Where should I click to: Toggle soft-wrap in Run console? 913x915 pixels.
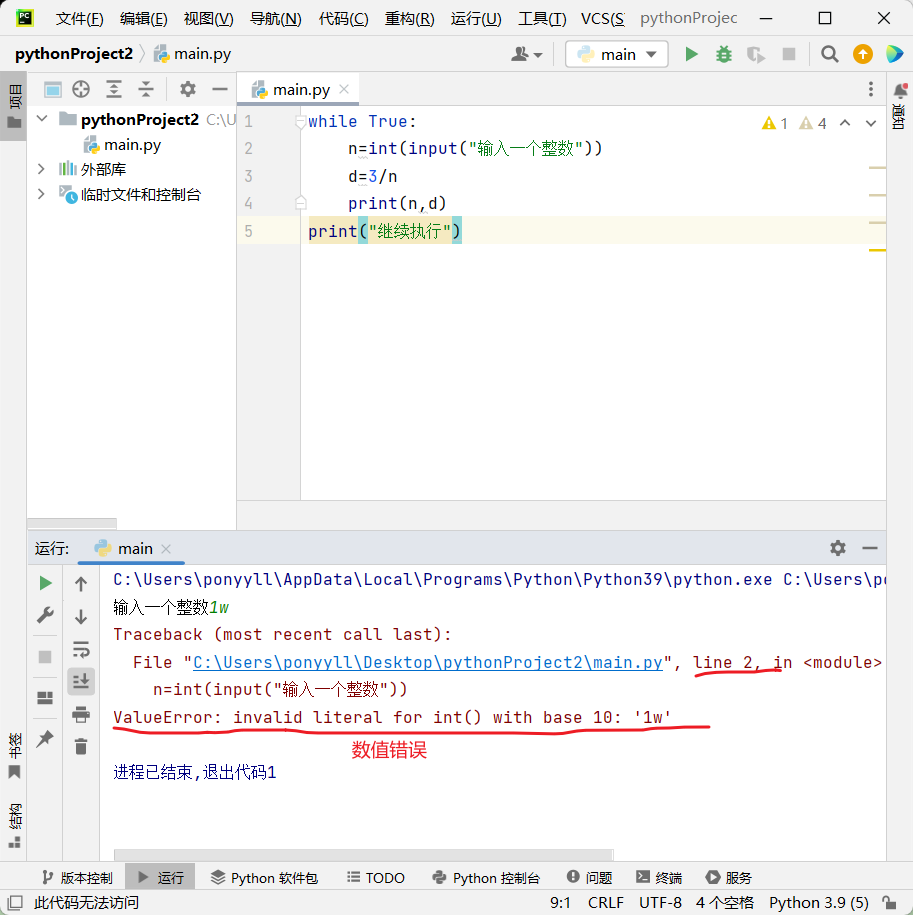point(81,650)
